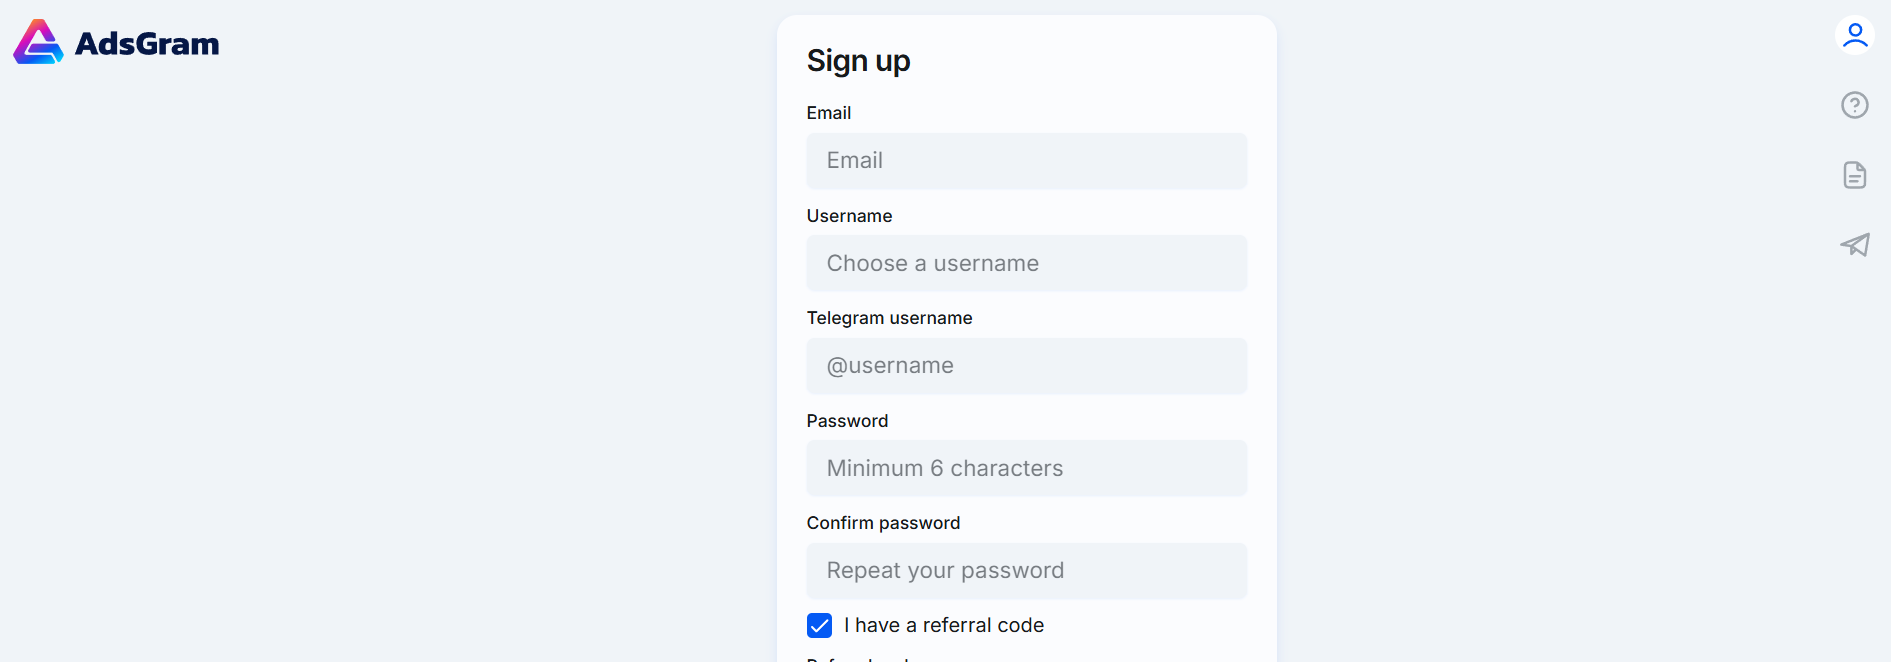This screenshot has width=1891, height=662.
Task: Open the document page icon in sidebar
Action: 1855,175
